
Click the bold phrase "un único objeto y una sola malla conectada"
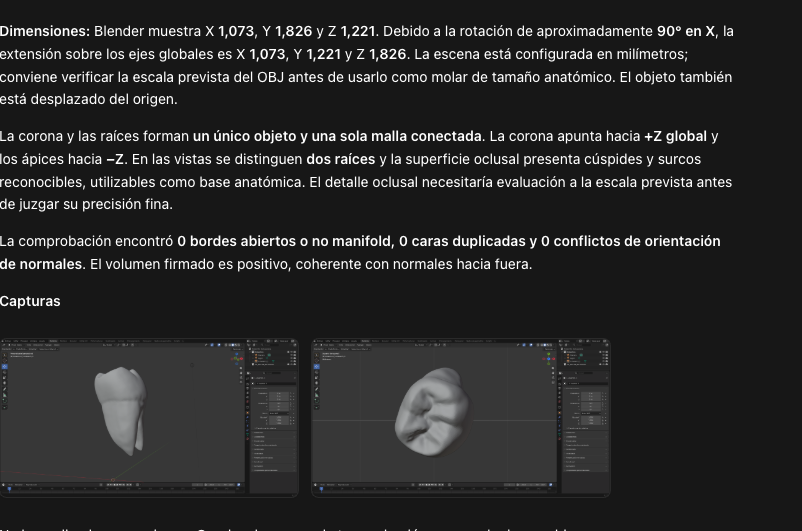tap(337, 137)
